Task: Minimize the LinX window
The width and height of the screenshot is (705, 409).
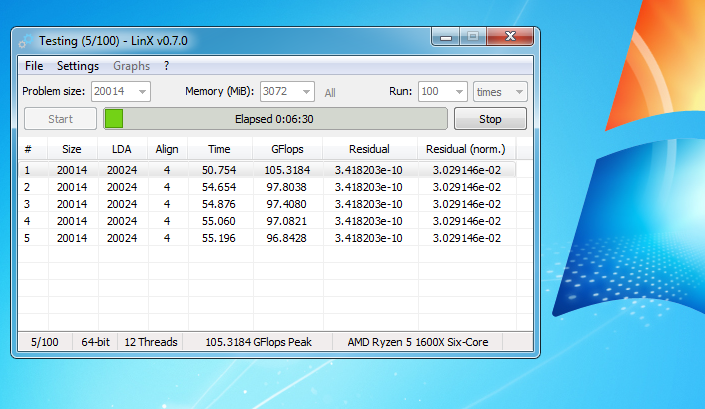Action: [x=446, y=37]
